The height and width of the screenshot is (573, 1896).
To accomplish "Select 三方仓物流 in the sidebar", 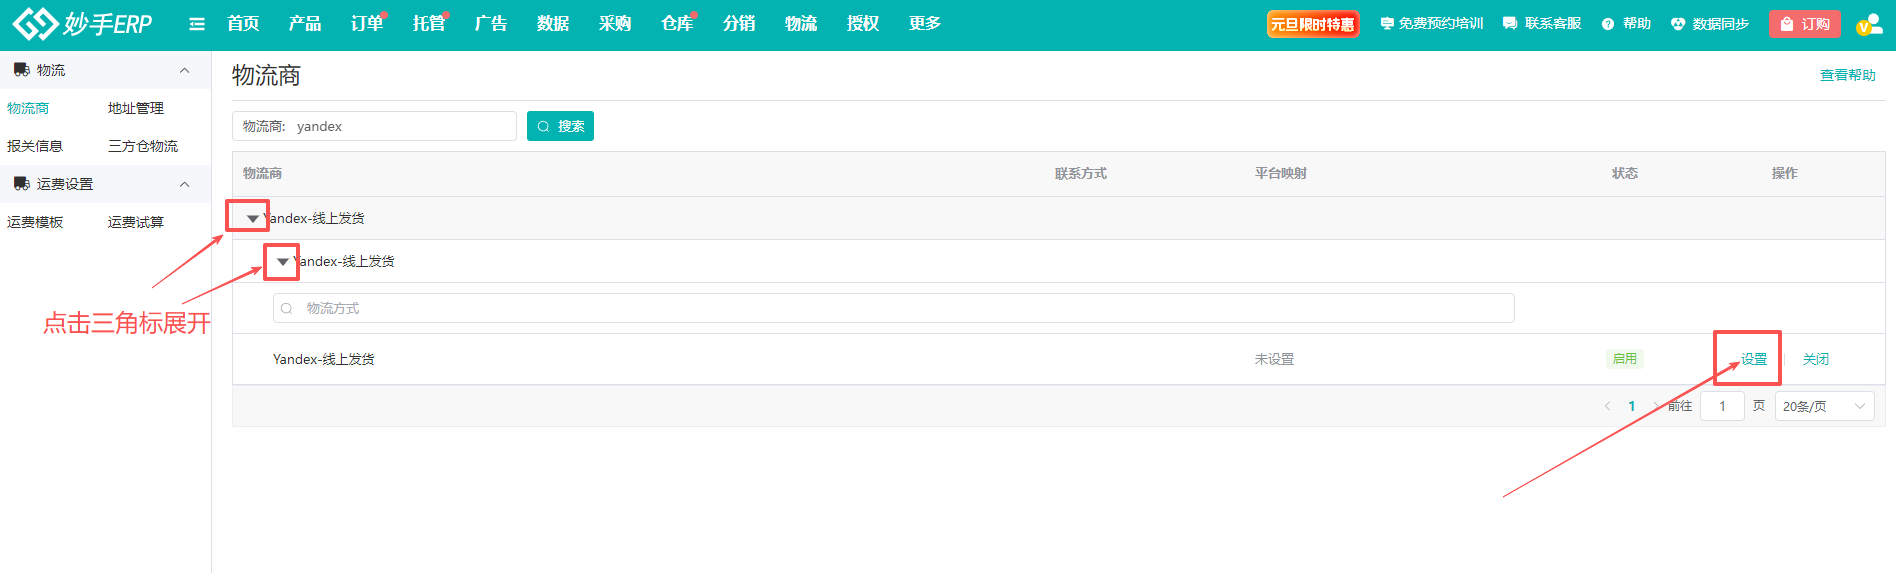I will point(143,146).
